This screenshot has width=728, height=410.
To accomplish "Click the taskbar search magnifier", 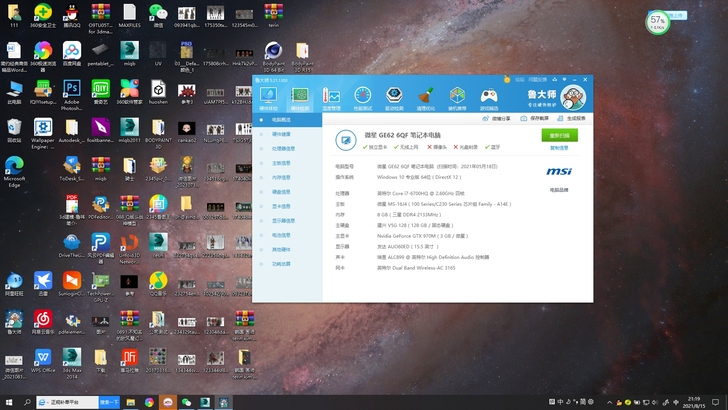I will click(x=27, y=402).
